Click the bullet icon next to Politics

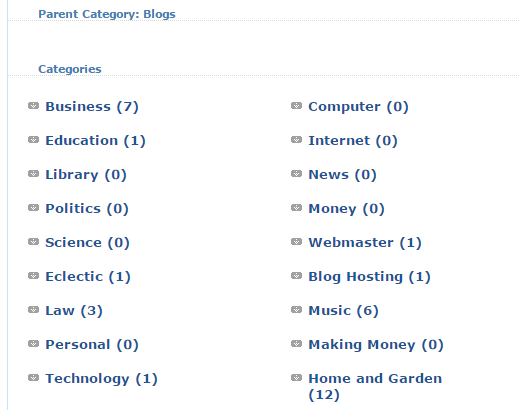pos(33,208)
